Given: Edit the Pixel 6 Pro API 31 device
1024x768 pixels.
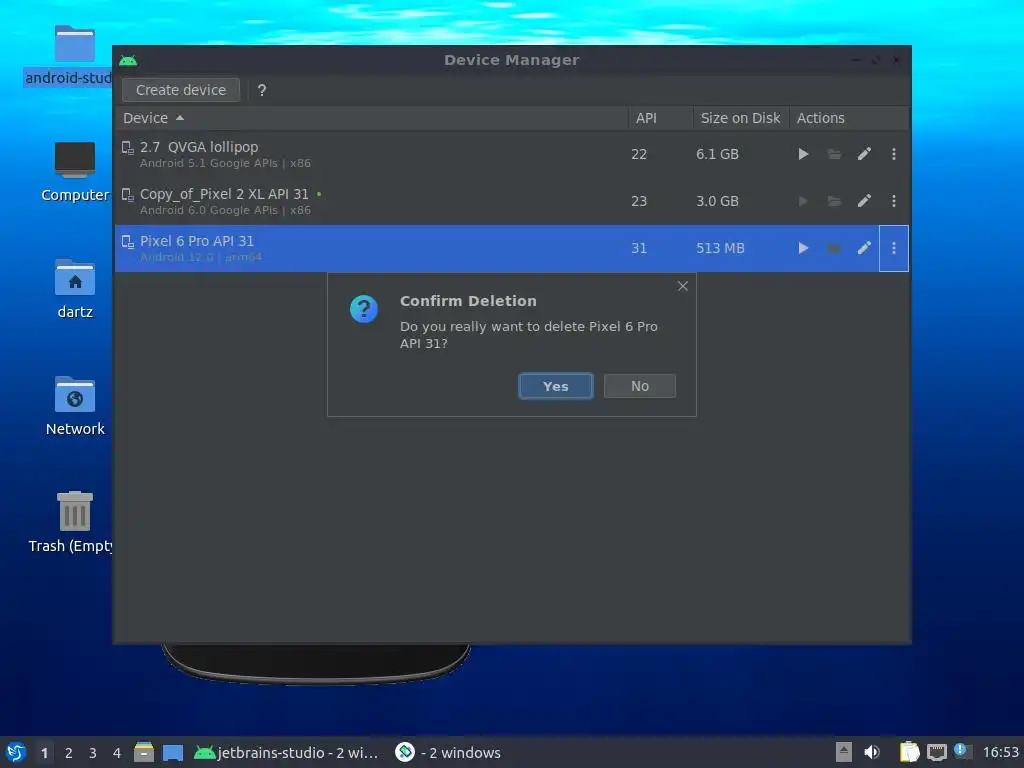Looking at the screenshot, I should point(864,248).
